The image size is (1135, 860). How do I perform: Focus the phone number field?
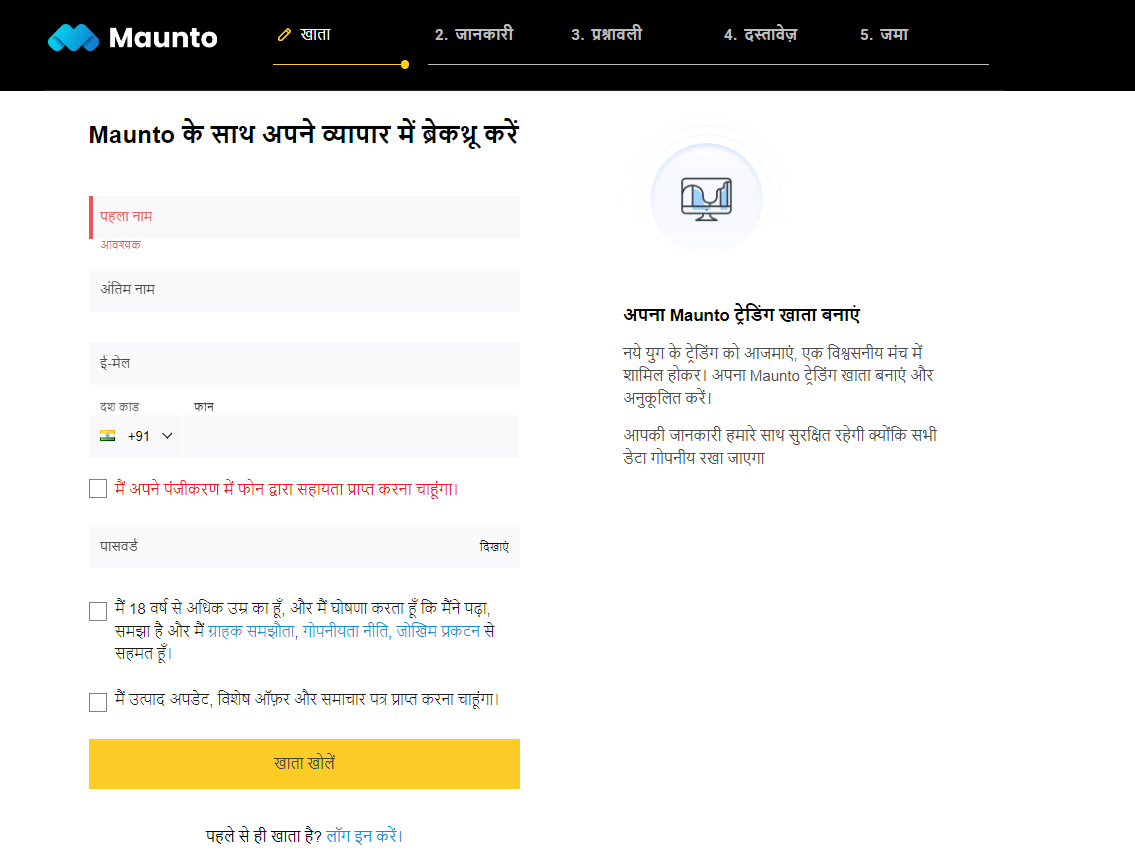pyautogui.click(x=352, y=437)
